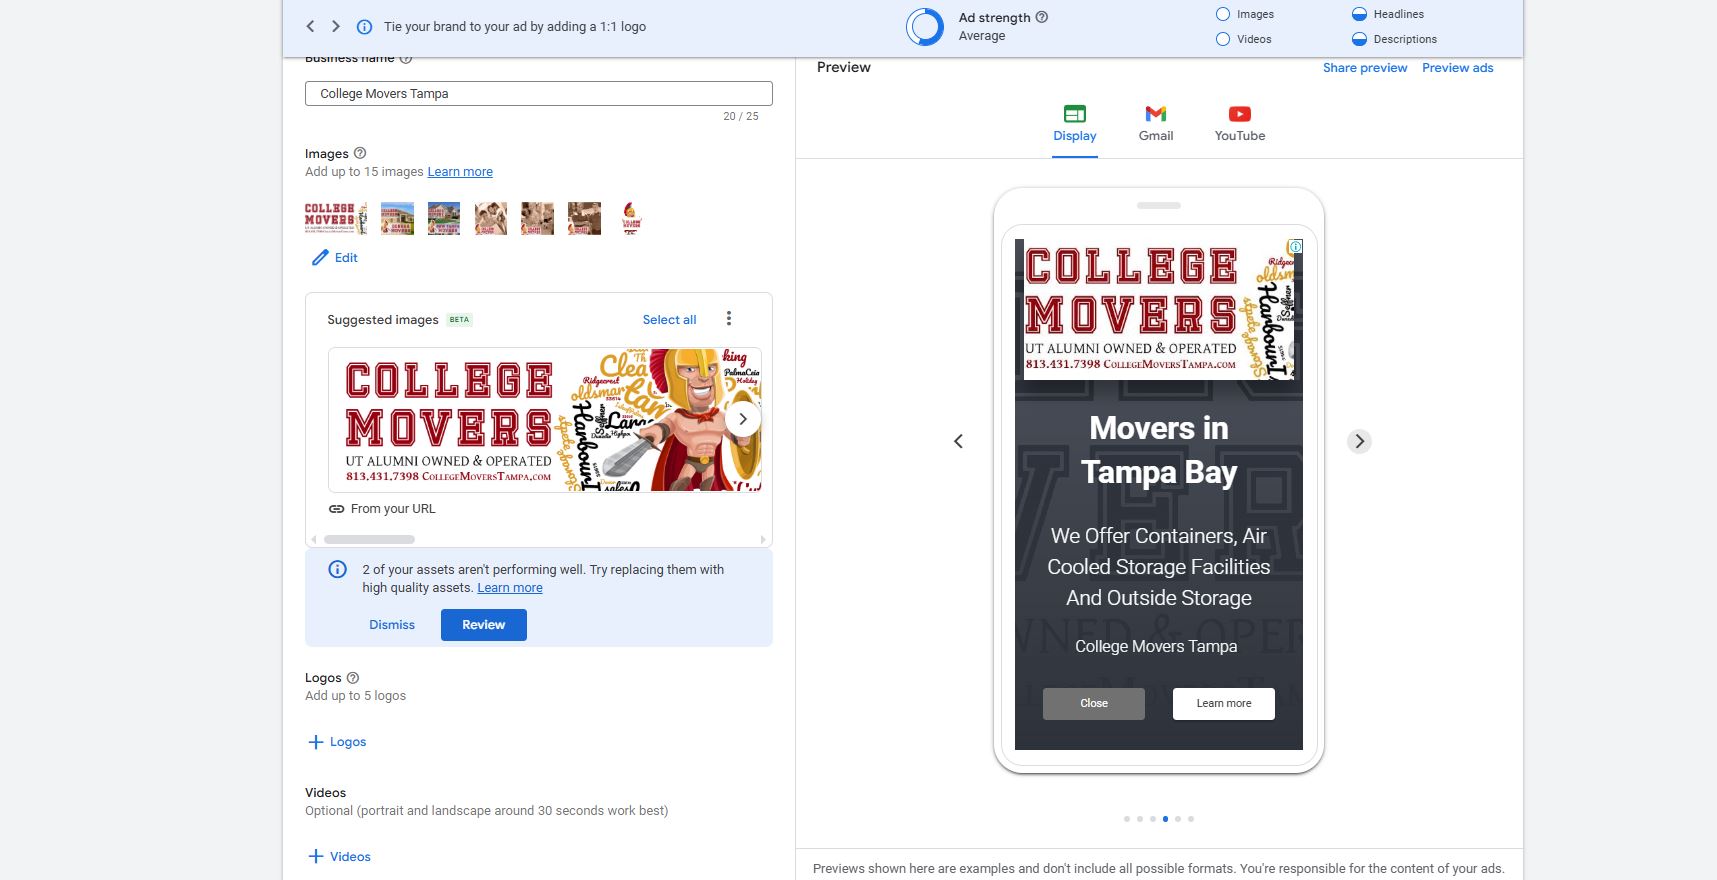
Task: Jump to second preview pagination dot
Action: [x=1140, y=819]
